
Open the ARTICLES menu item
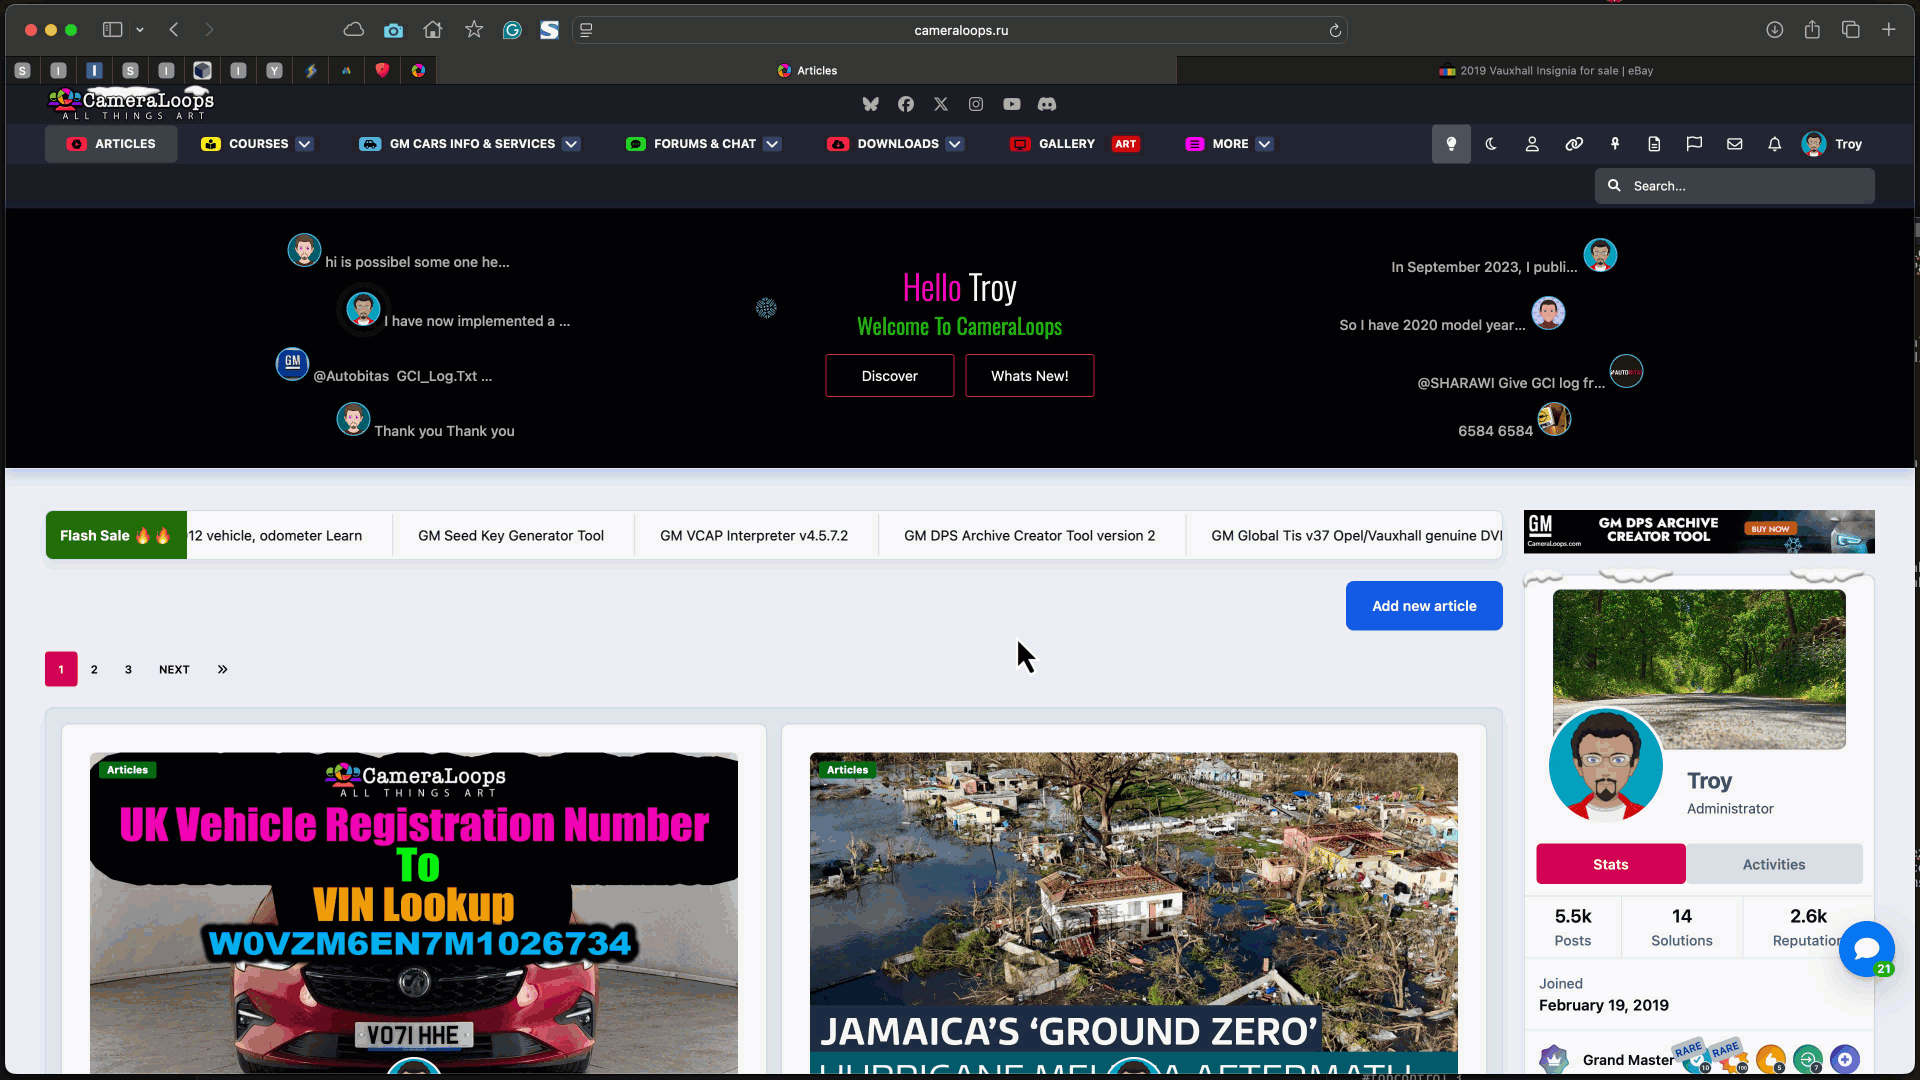[x=111, y=144]
